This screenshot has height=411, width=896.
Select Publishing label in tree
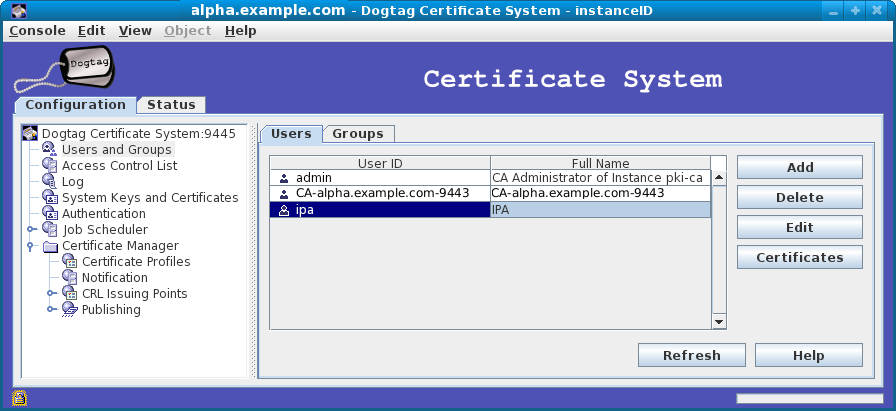click(111, 310)
